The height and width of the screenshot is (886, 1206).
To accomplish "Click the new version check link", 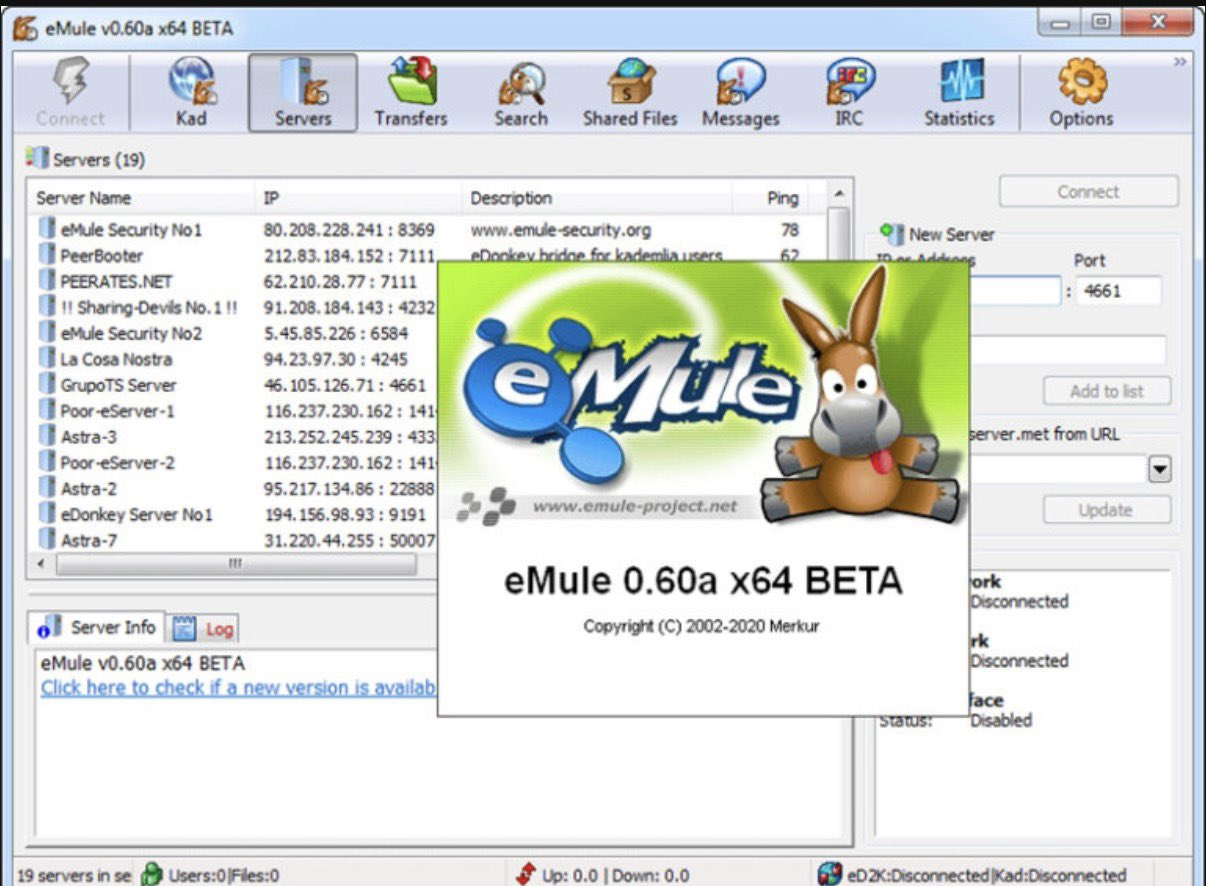I will pyautogui.click(x=238, y=688).
